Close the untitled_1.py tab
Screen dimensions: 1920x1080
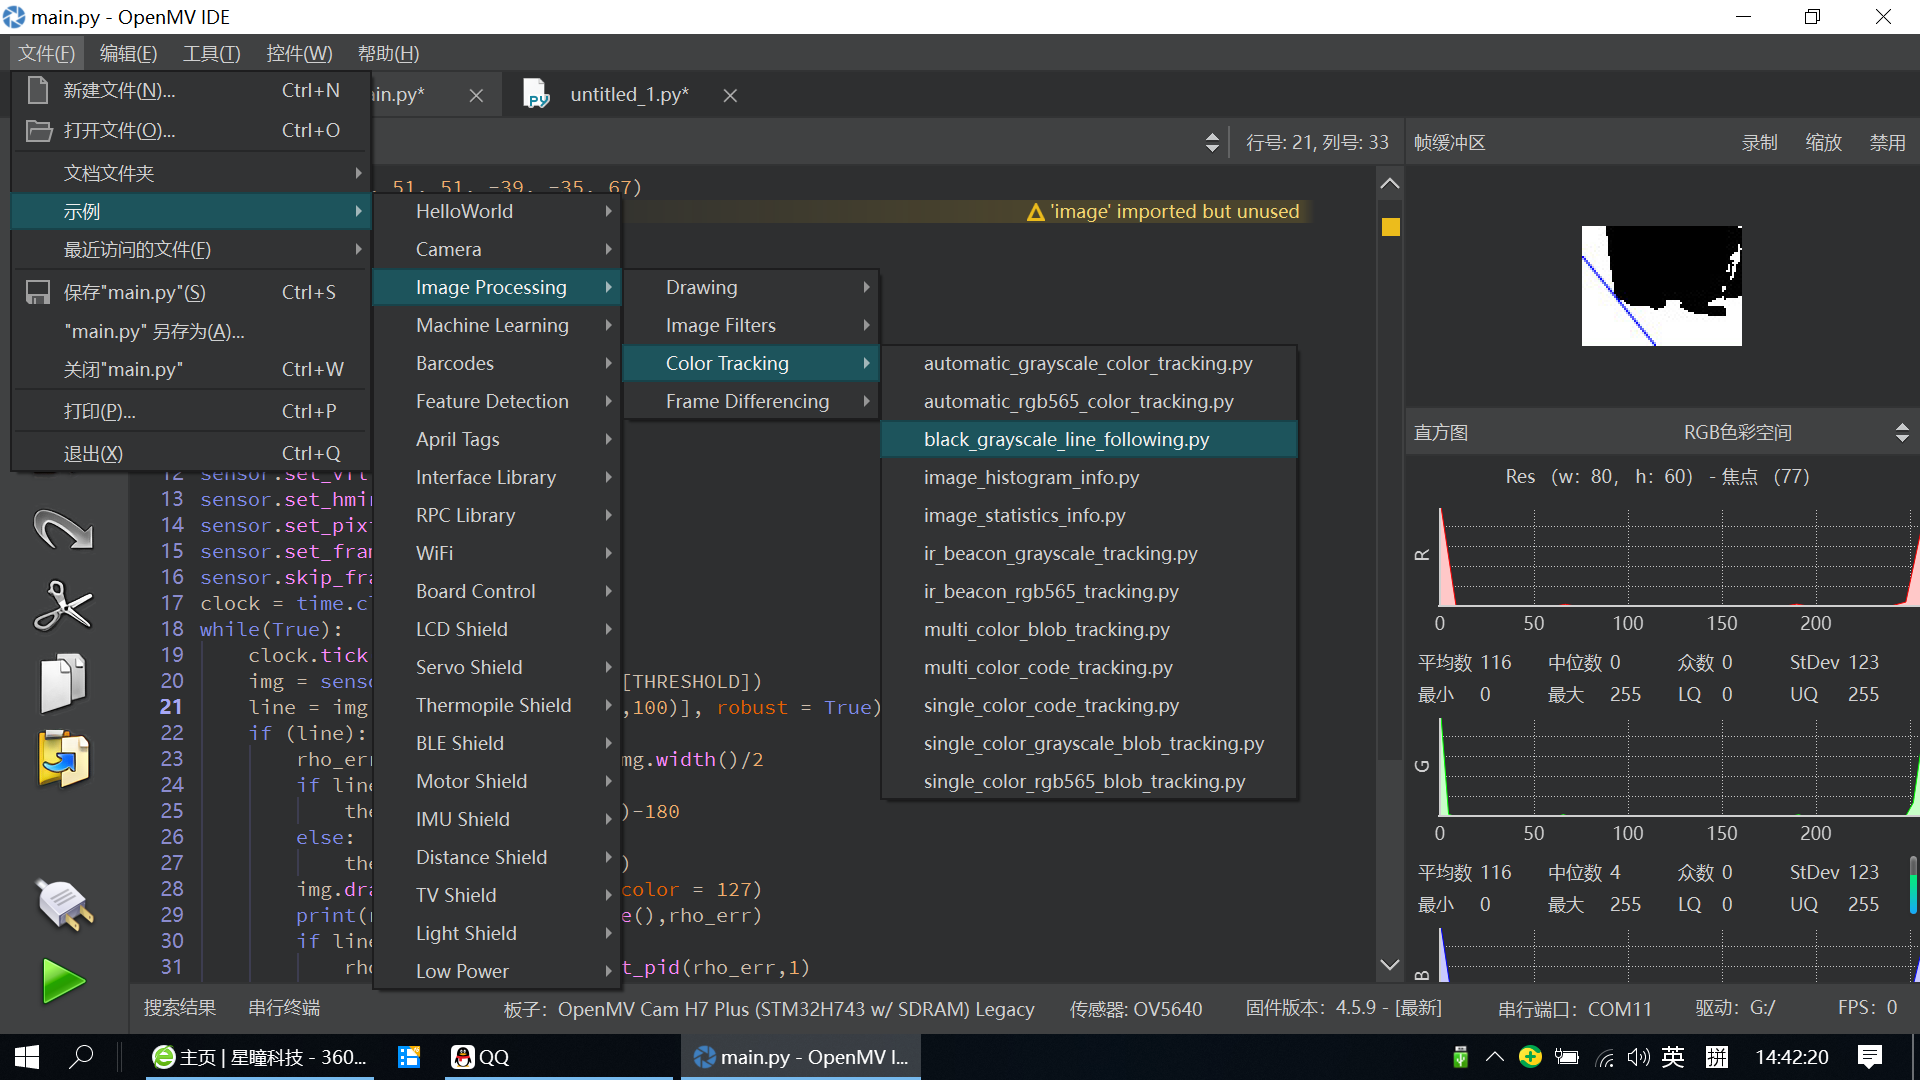[x=730, y=95]
